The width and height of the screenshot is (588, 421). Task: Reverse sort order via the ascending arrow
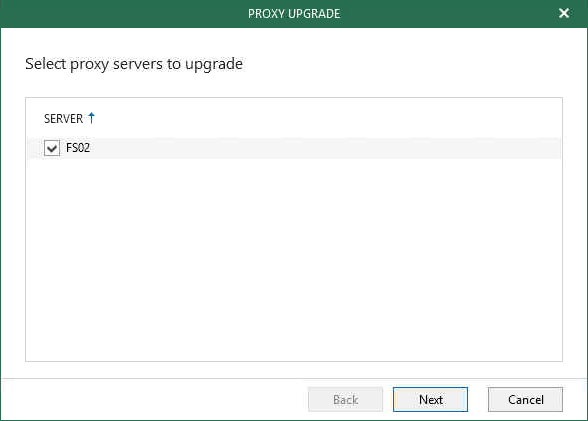(x=91, y=118)
